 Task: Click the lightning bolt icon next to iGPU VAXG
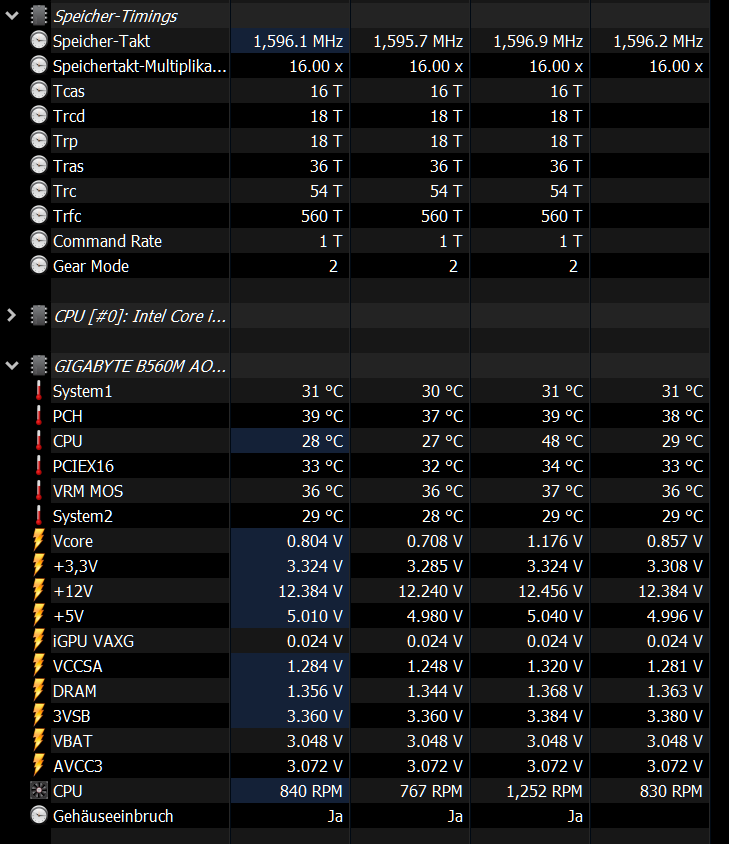pyautogui.click(x=39, y=641)
